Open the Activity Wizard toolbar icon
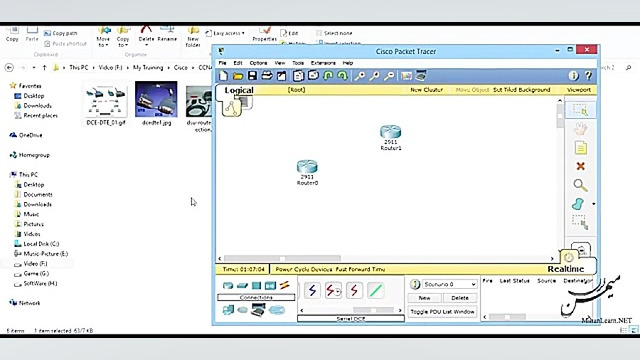The height and width of the screenshot is (360, 640). point(282,76)
